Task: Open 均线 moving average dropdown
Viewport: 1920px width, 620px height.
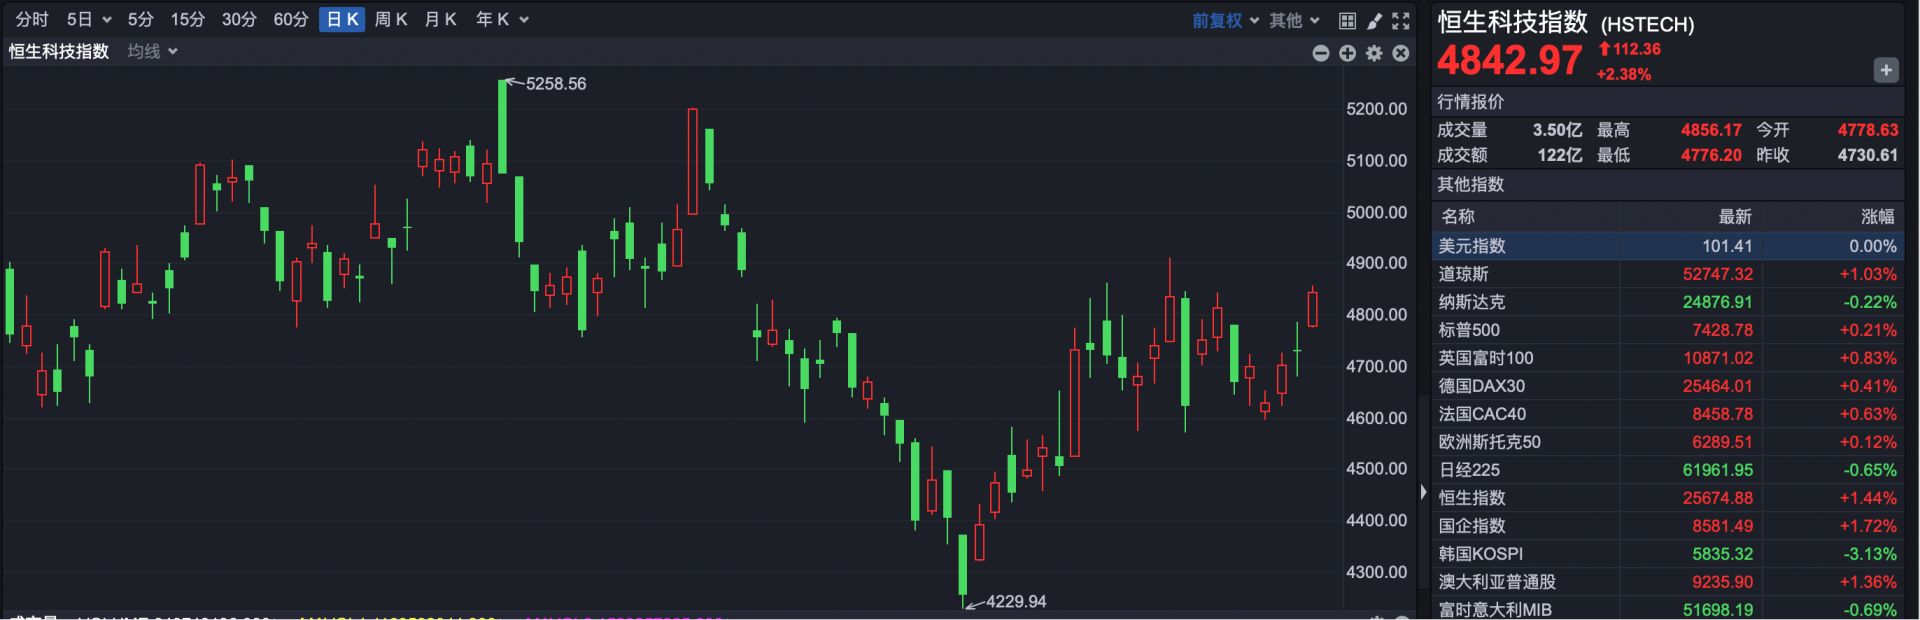Action: click(152, 51)
